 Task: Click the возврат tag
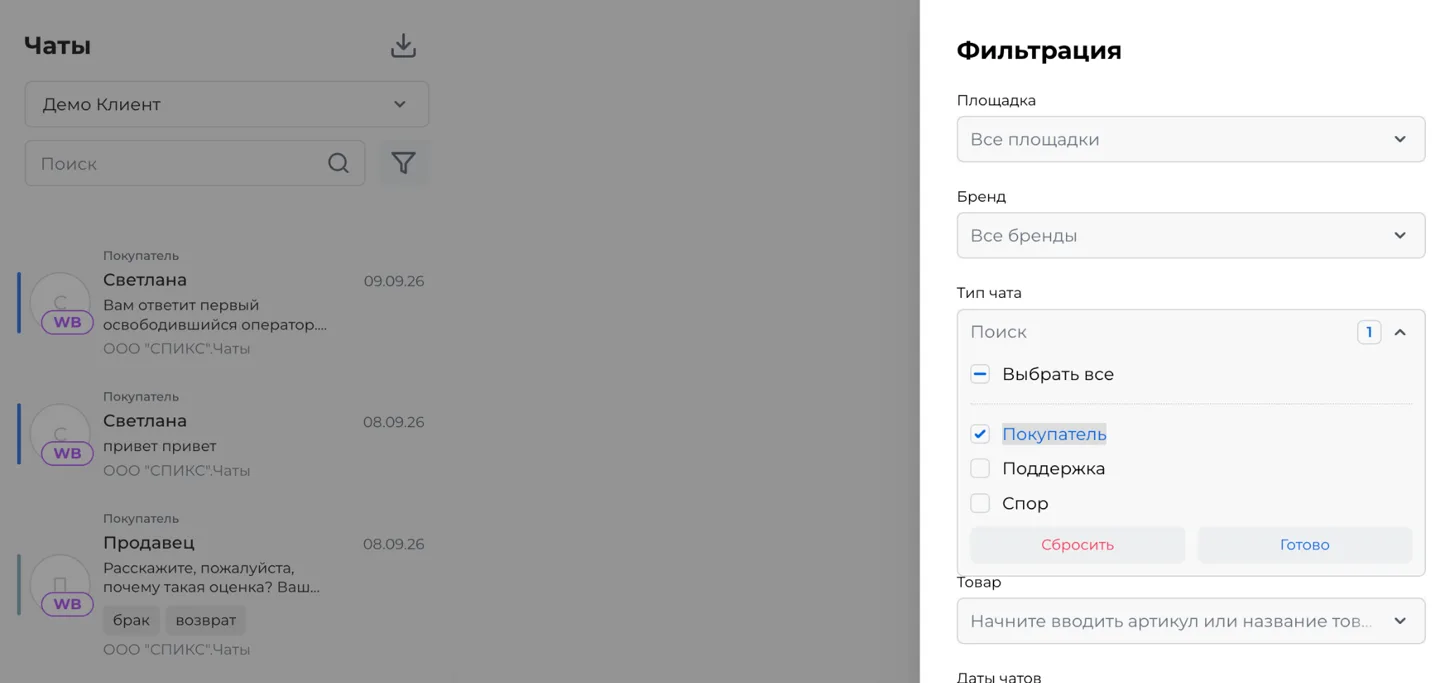pos(205,620)
